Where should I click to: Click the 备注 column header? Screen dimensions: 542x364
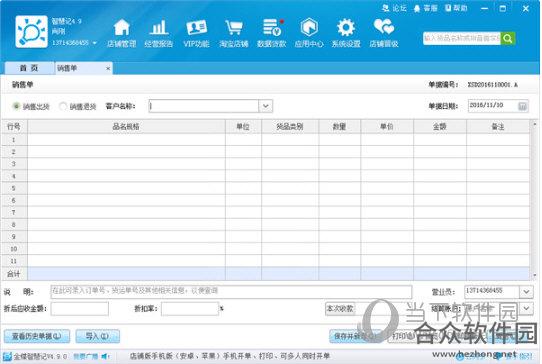coord(497,127)
